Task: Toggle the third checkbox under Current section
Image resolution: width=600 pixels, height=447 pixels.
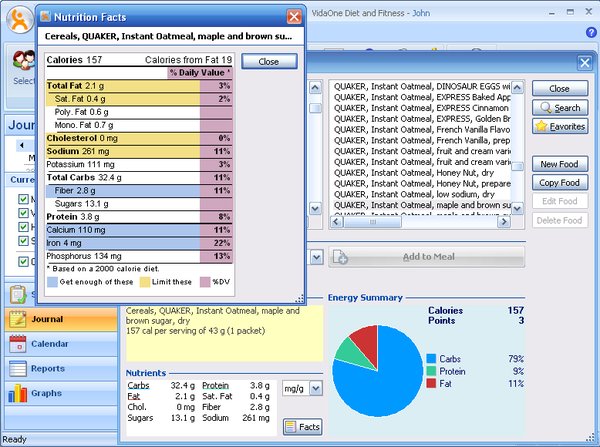Action: [x=23, y=227]
